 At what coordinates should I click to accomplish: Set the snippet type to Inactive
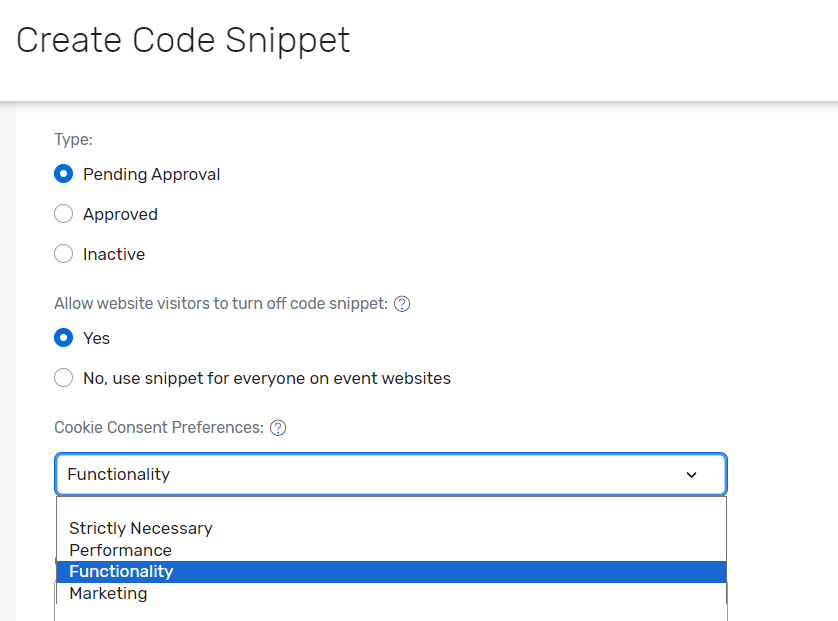pyautogui.click(x=64, y=254)
